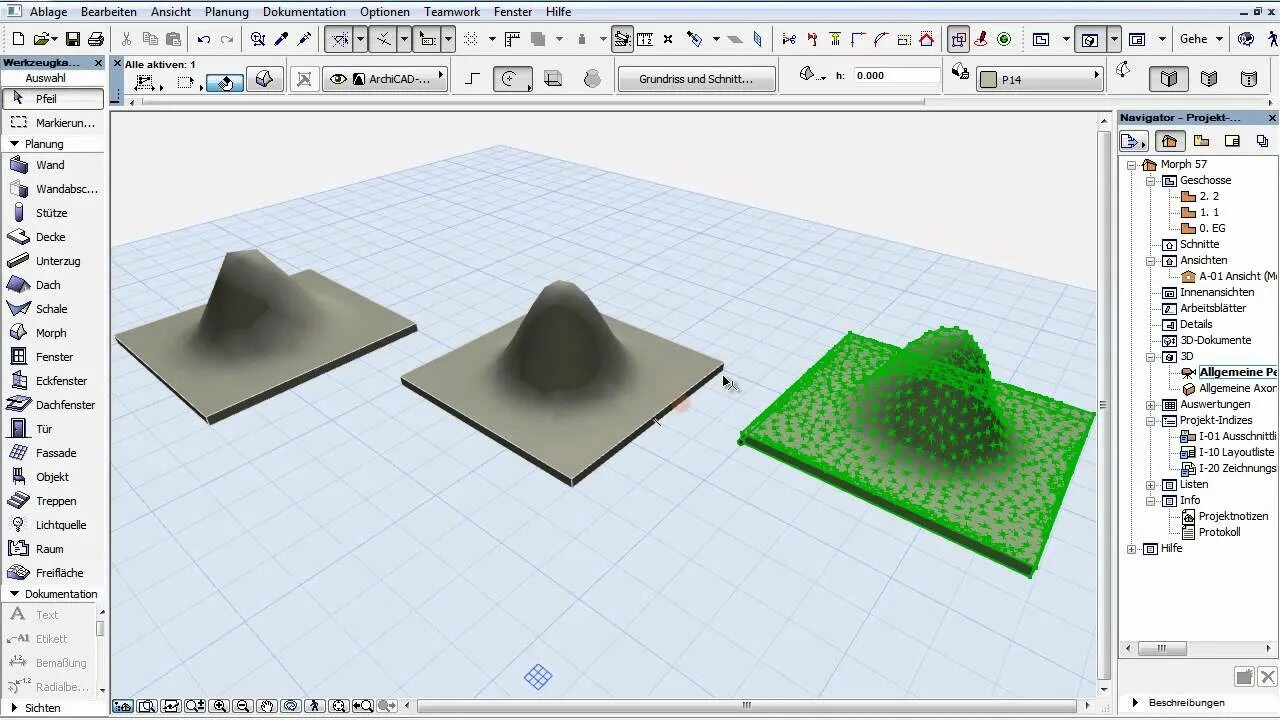Click the walking figure explore icon
Screen dimensions: 1280x720
(315, 706)
